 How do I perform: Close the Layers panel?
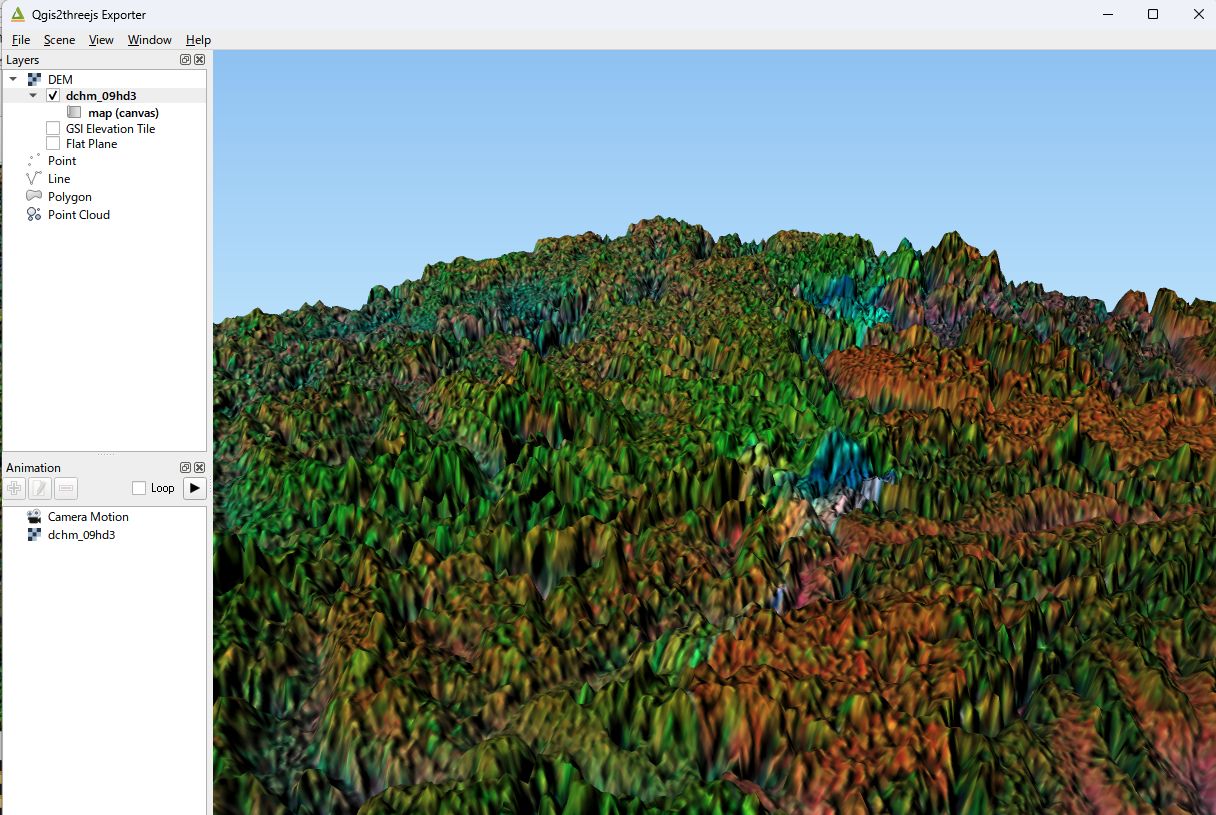(199, 60)
